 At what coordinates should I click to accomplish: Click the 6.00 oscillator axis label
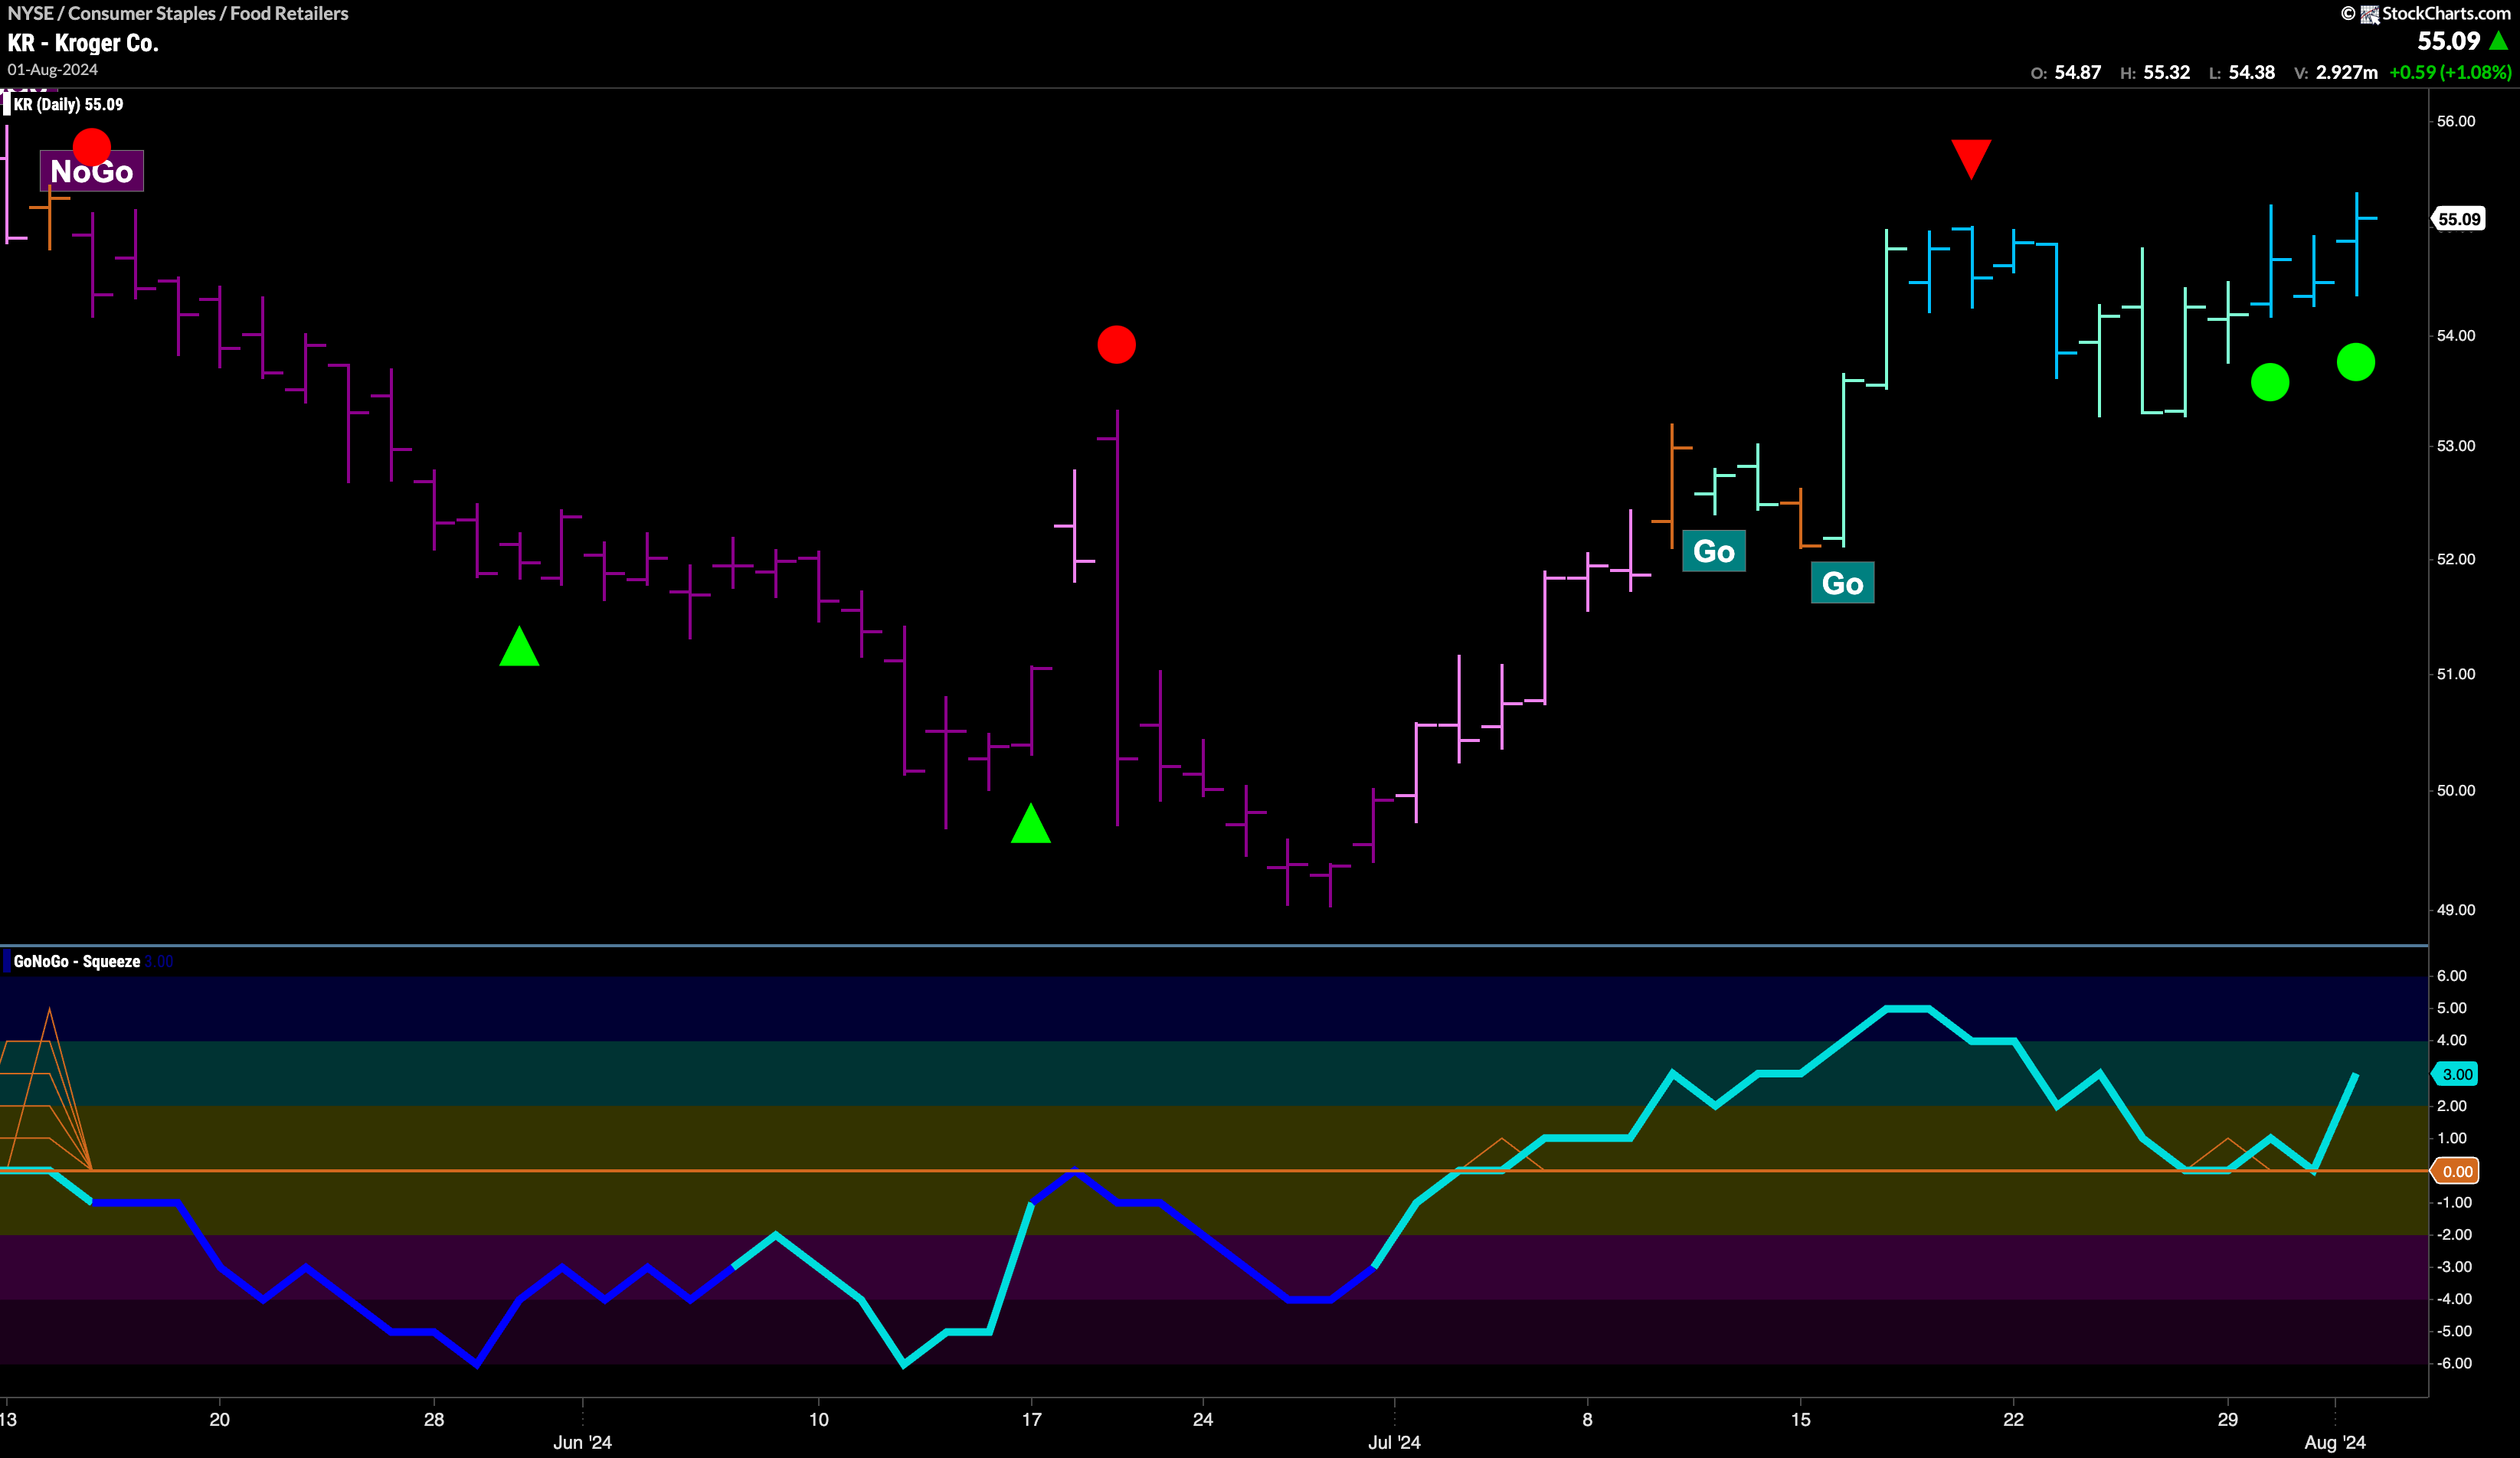pyautogui.click(x=2452, y=975)
